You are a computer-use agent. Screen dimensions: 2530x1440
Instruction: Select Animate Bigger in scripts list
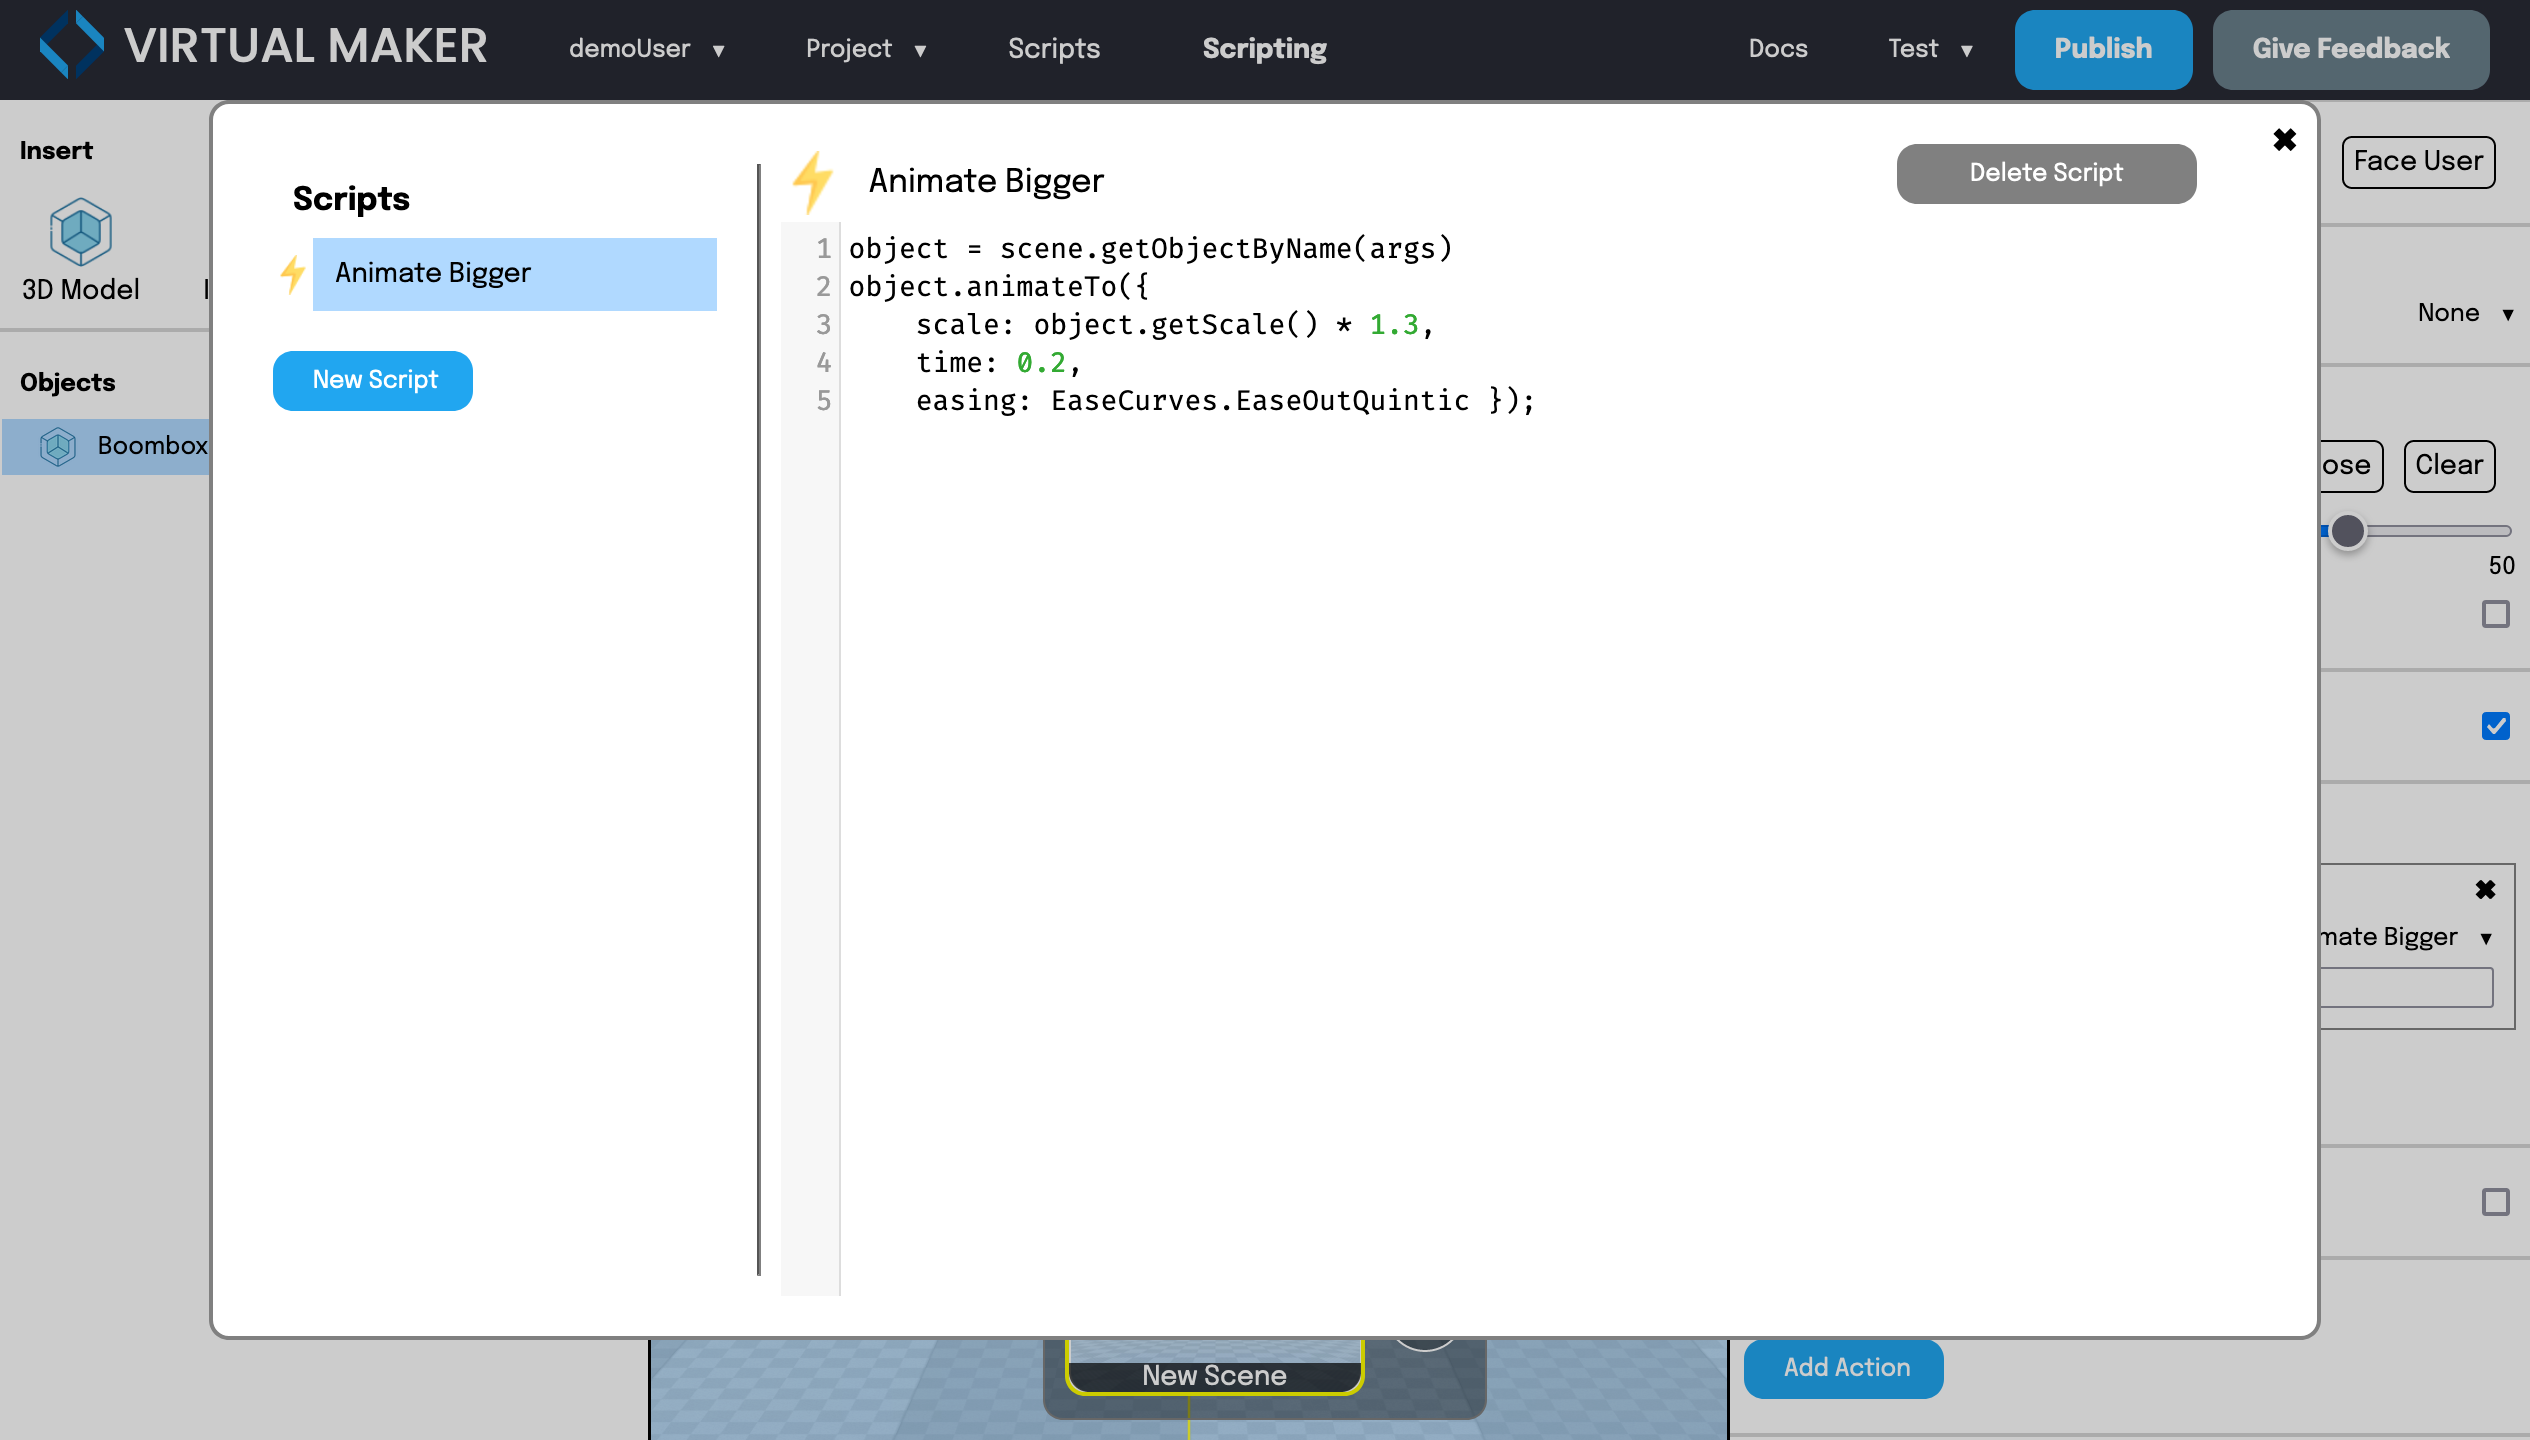(x=514, y=274)
